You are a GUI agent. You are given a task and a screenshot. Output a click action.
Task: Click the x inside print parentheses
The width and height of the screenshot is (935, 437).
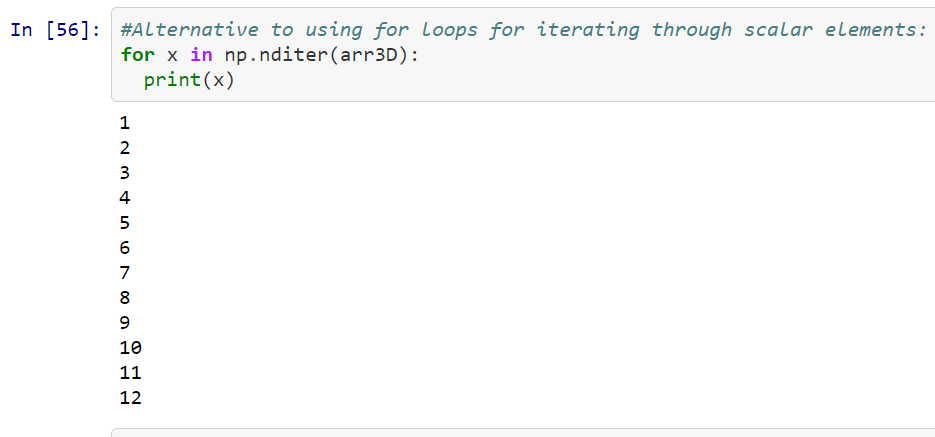click(219, 80)
